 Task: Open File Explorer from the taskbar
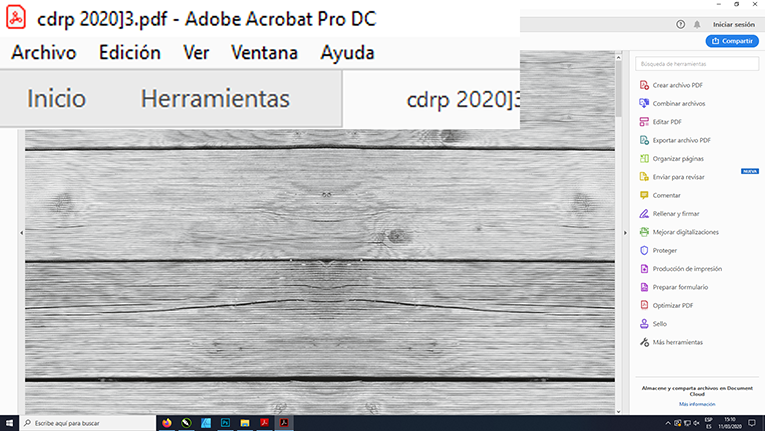245,423
